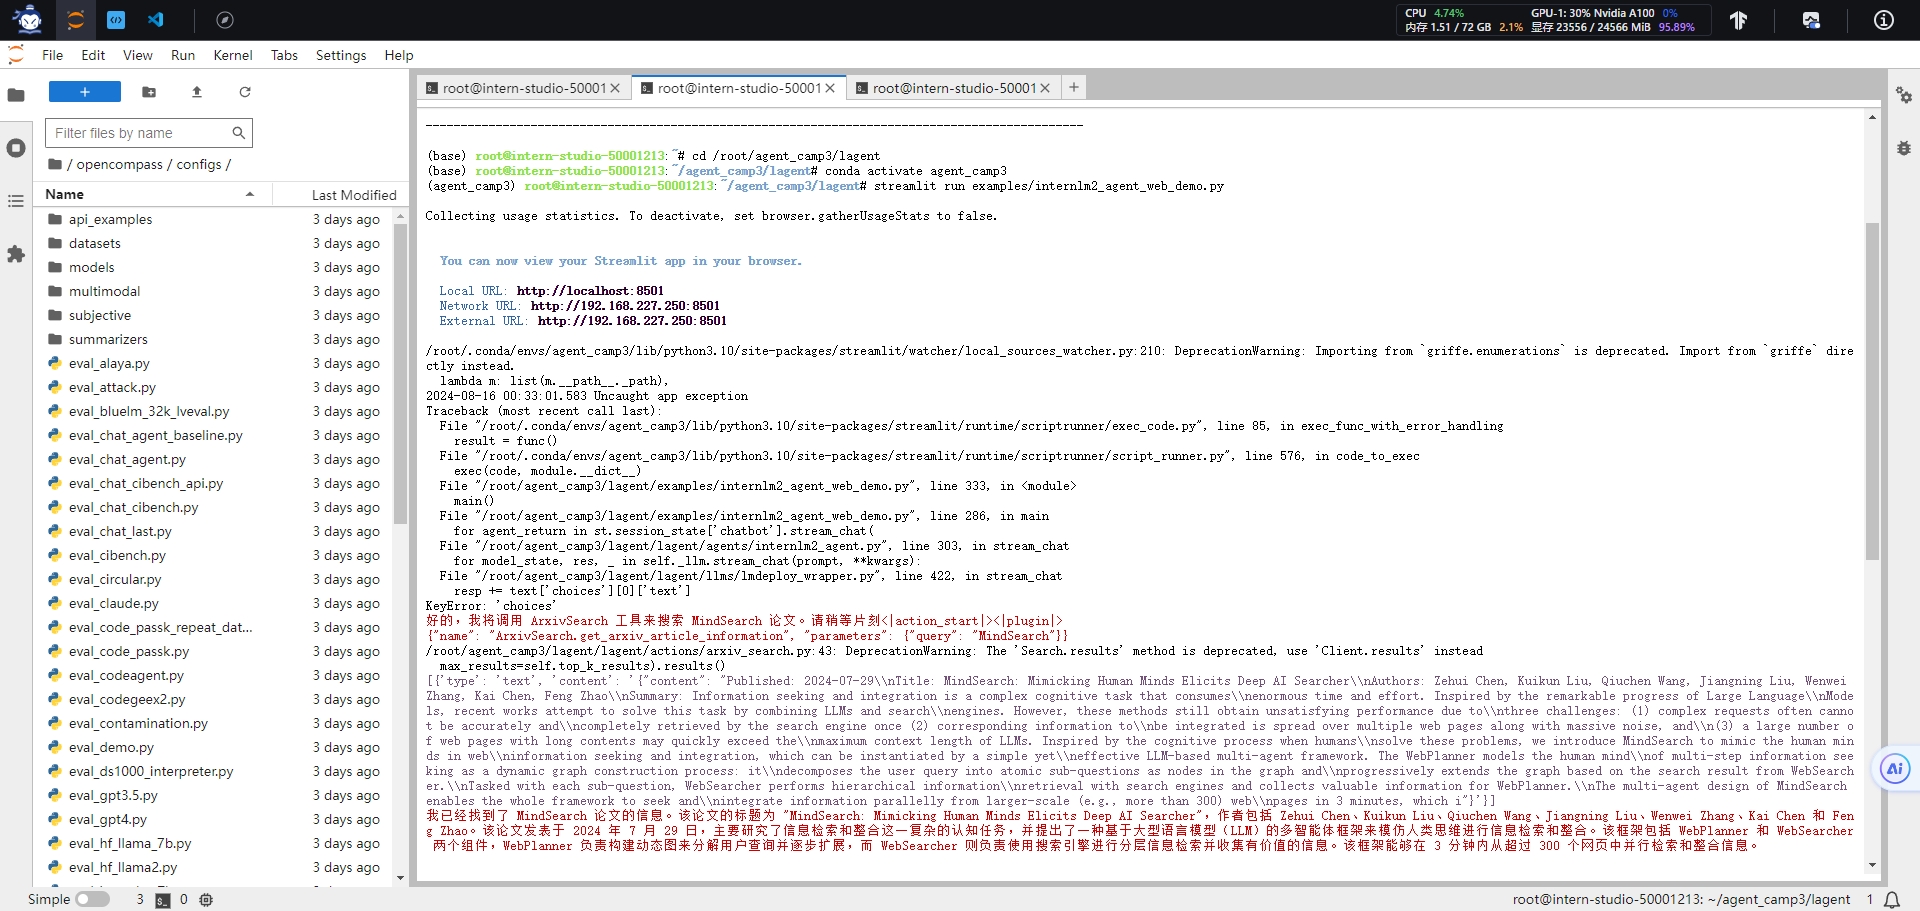Screen dimensions: 1920x911
Task: Add a new tab with the plus button
Action: point(1074,87)
